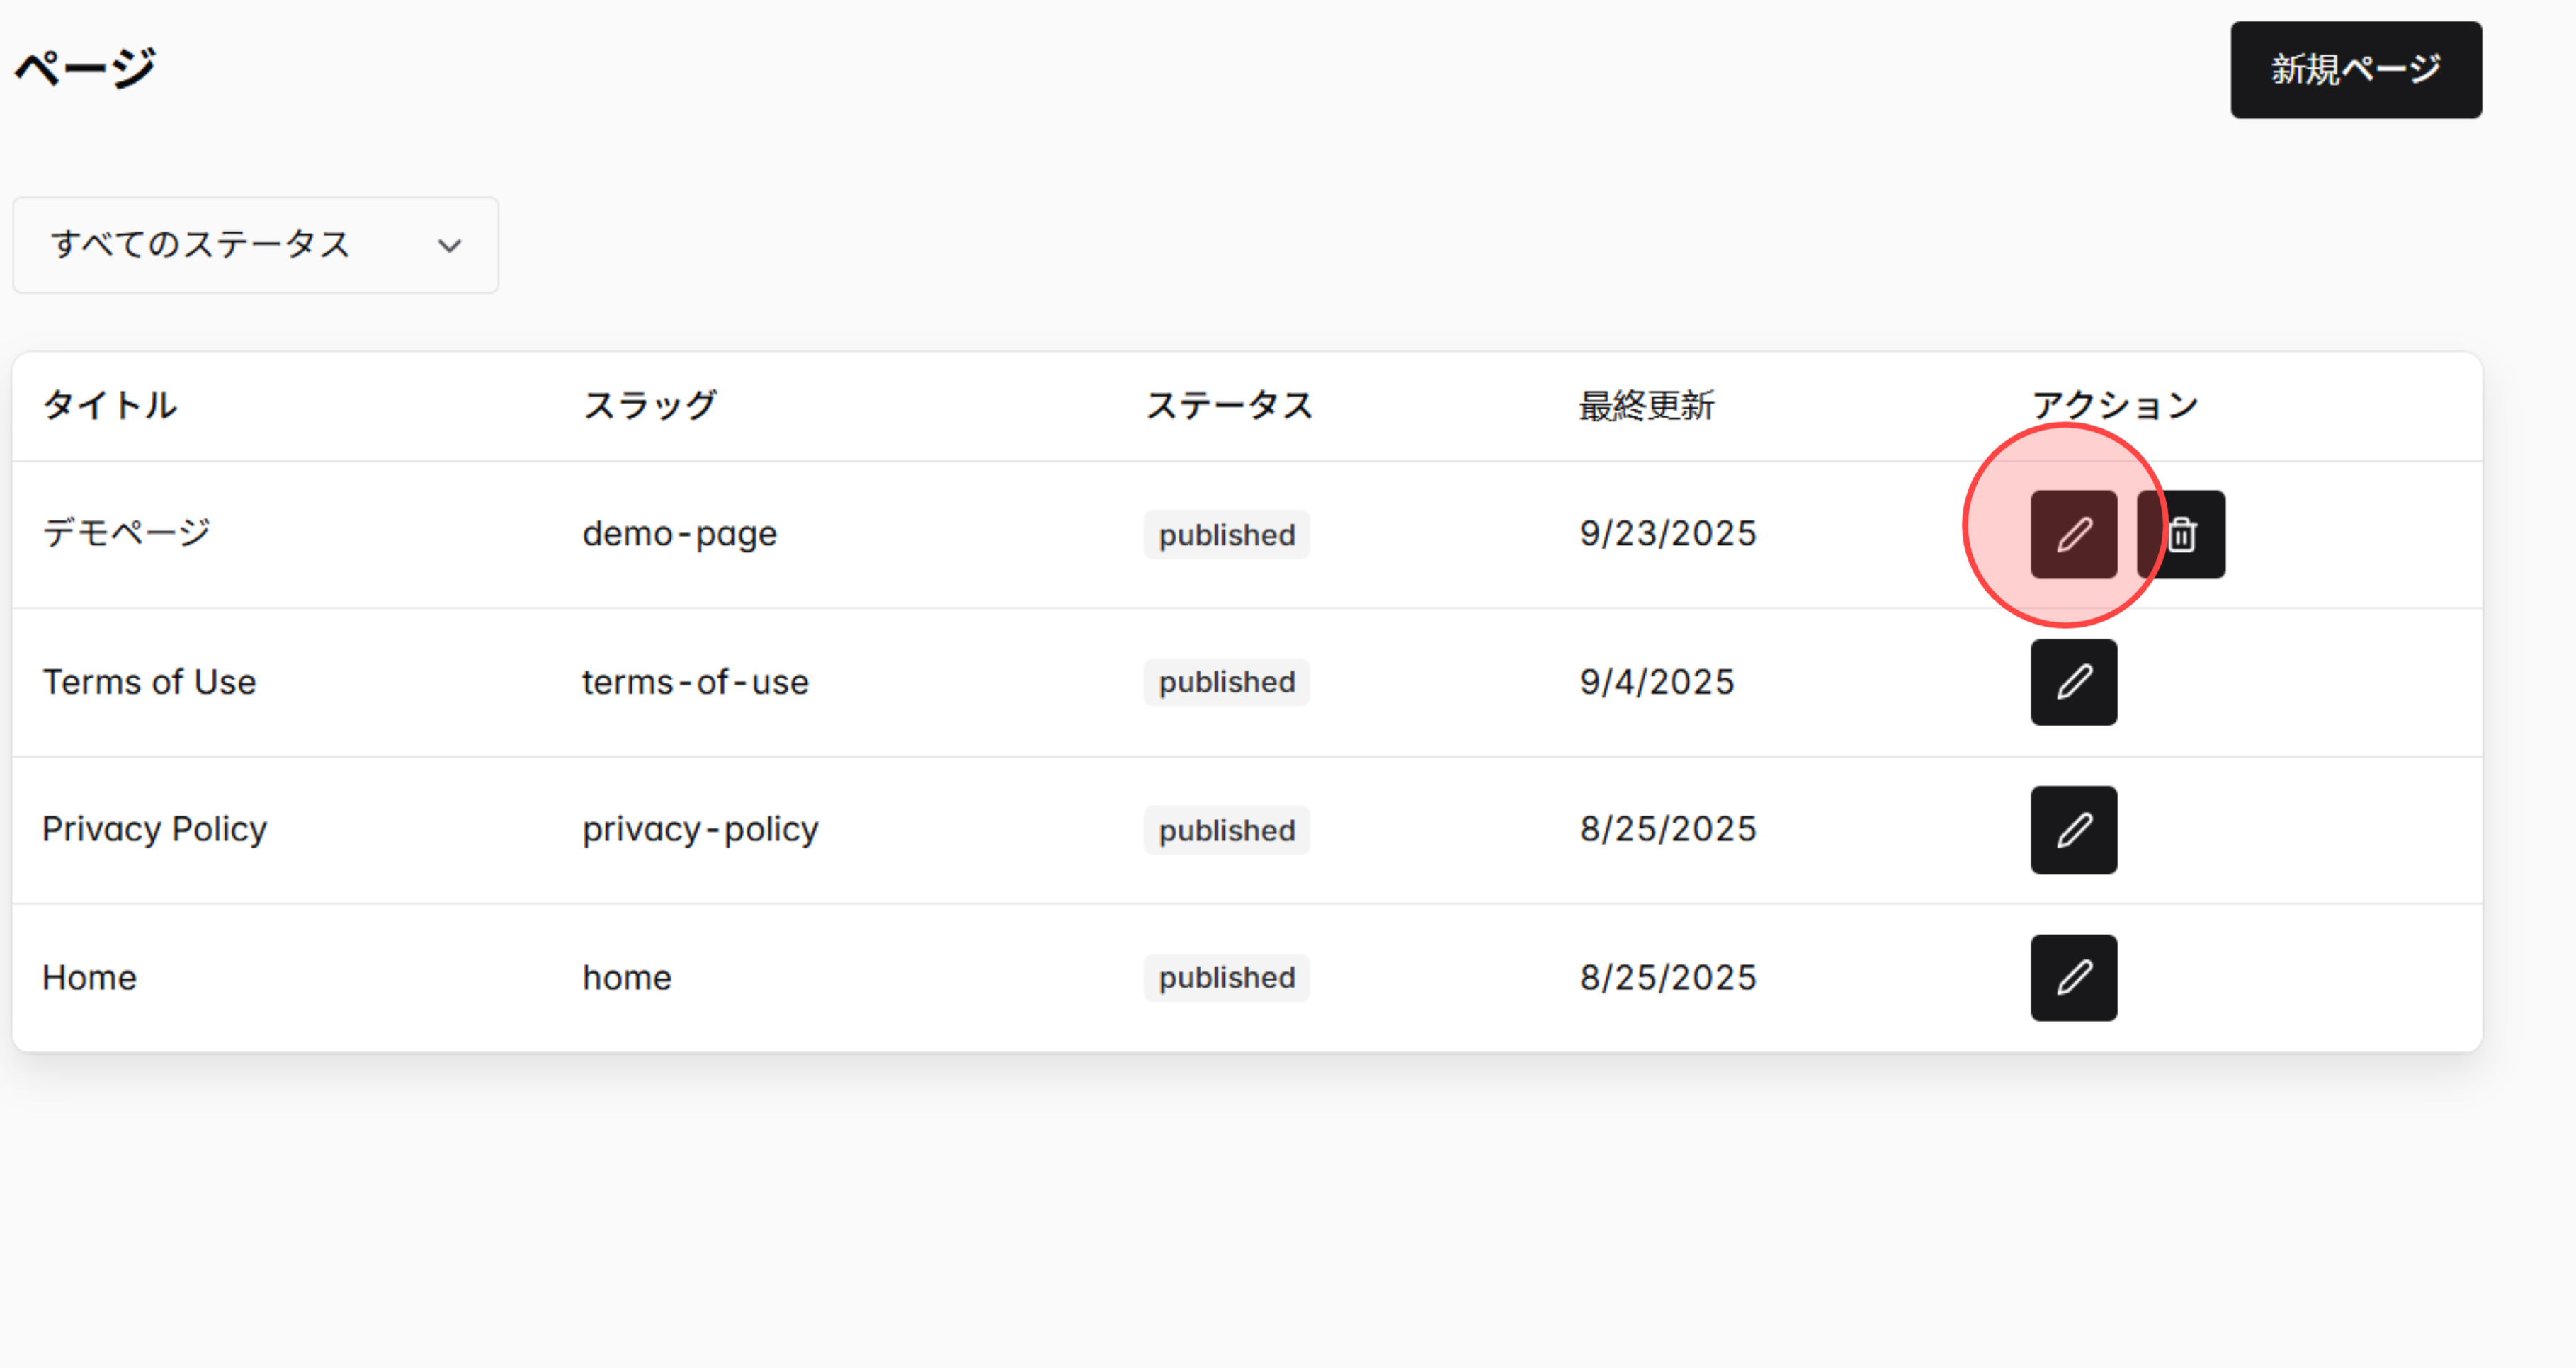Click the edit pencil on Privacy Policy row
This screenshot has height=1368, width=2576.
[2073, 829]
